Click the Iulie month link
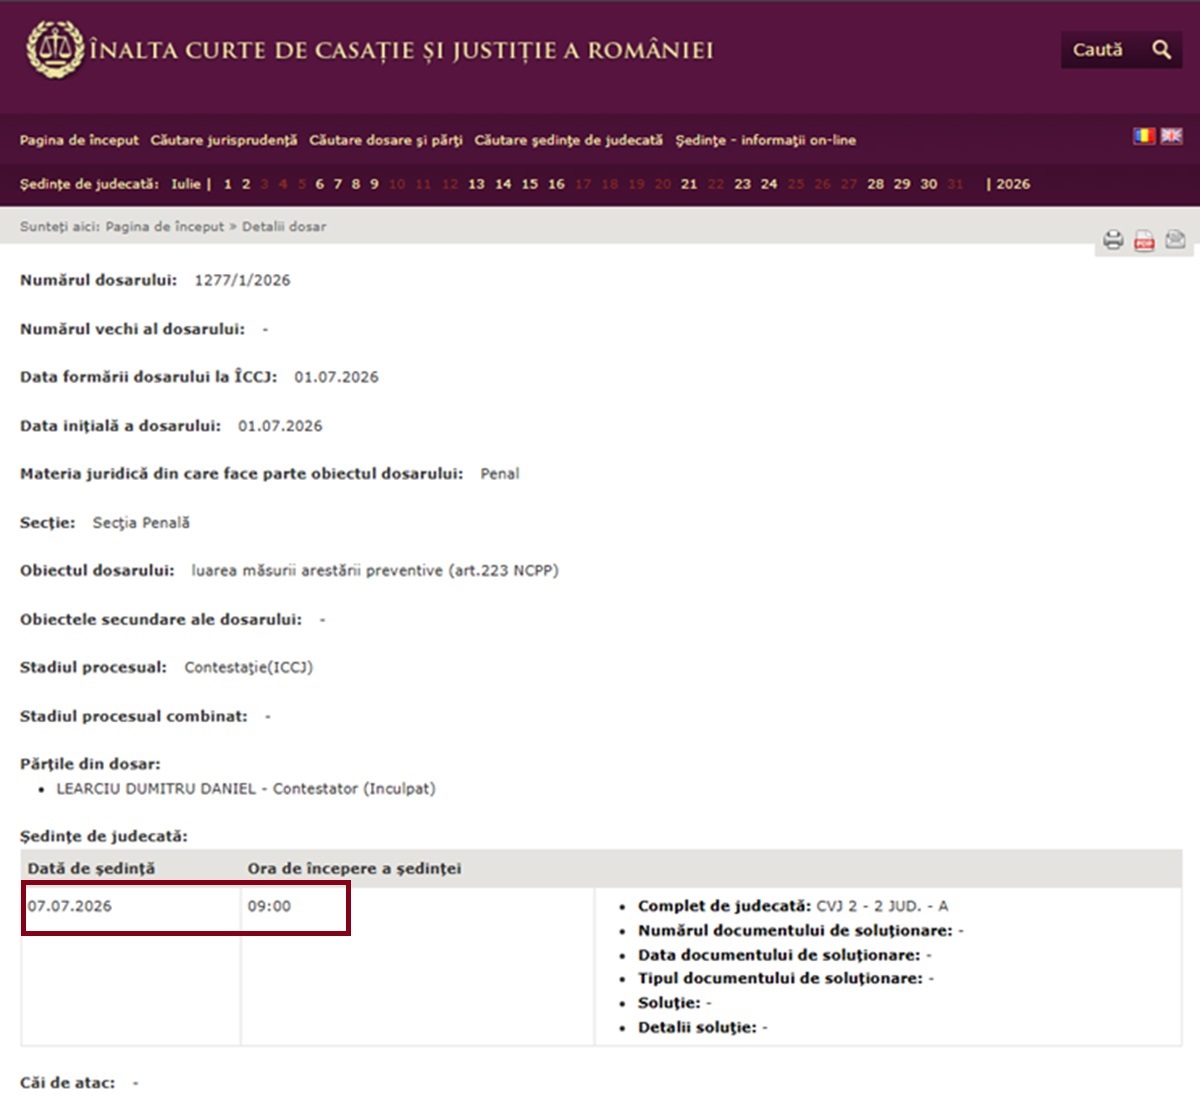1200x1106 pixels. 186,184
